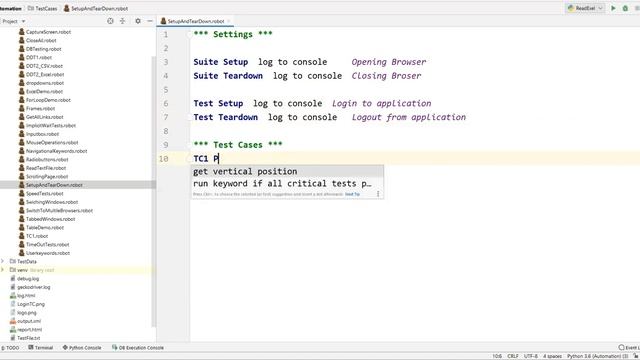640x360 pixels.
Task: Open geckodriver.log file
Action: click(30, 287)
